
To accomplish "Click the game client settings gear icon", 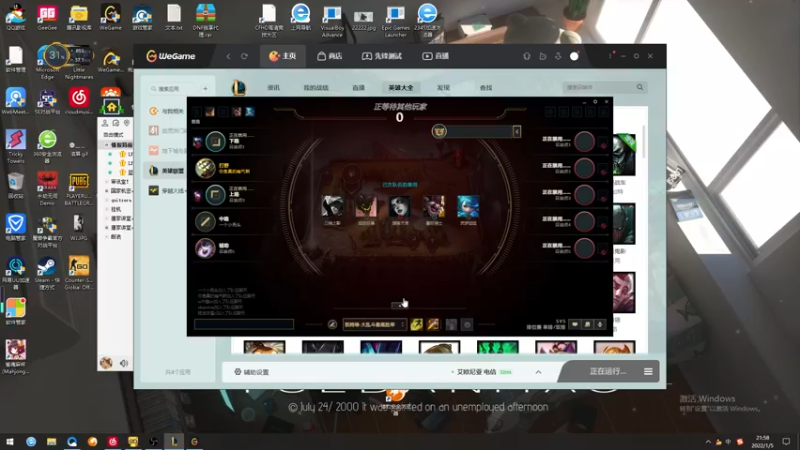I will click(x=595, y=102).
